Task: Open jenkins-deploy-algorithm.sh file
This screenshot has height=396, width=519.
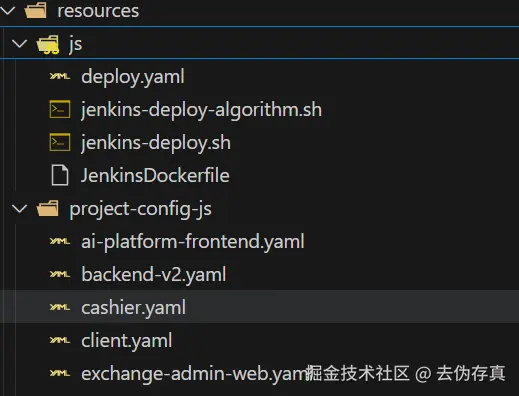Action: [x=202, y=110]
